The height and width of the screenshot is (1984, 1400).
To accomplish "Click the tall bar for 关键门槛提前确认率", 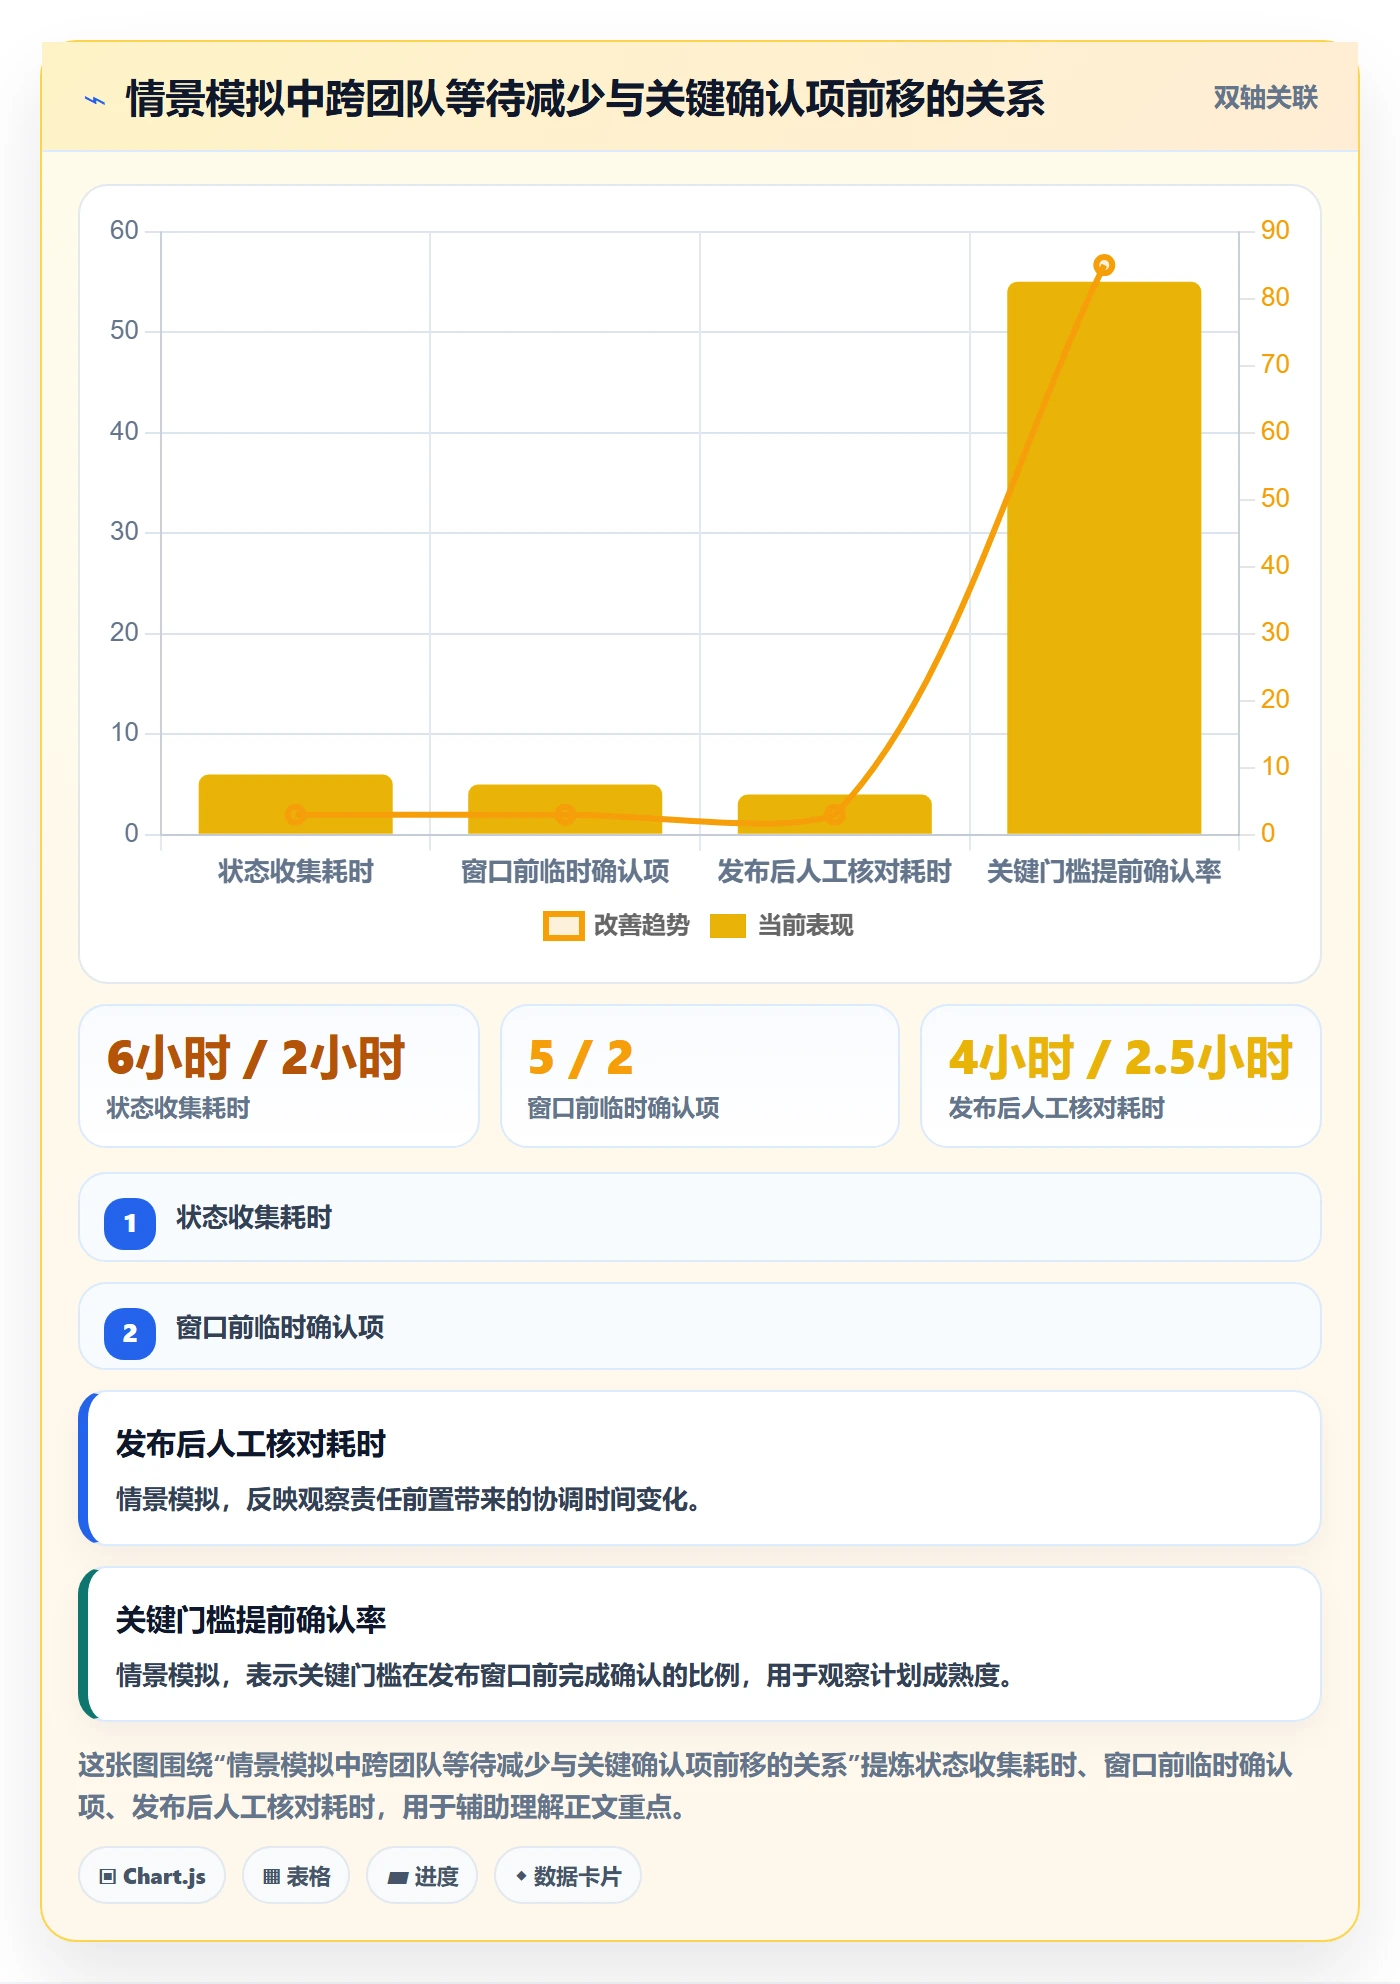I will tap(1104, 558).
